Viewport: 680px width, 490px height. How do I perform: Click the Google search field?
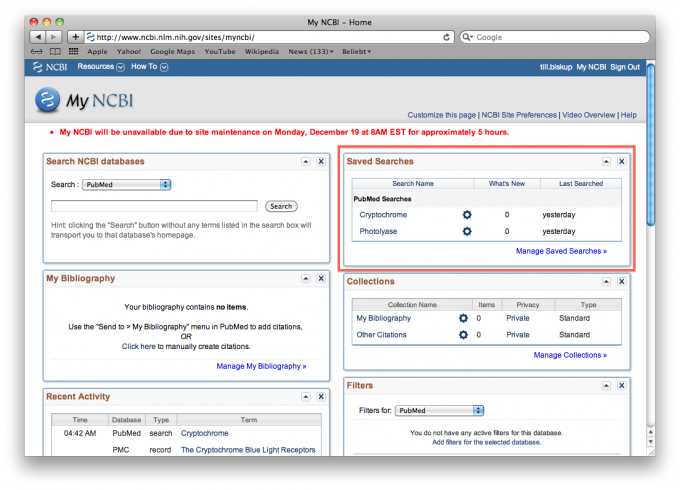[555, 37]
